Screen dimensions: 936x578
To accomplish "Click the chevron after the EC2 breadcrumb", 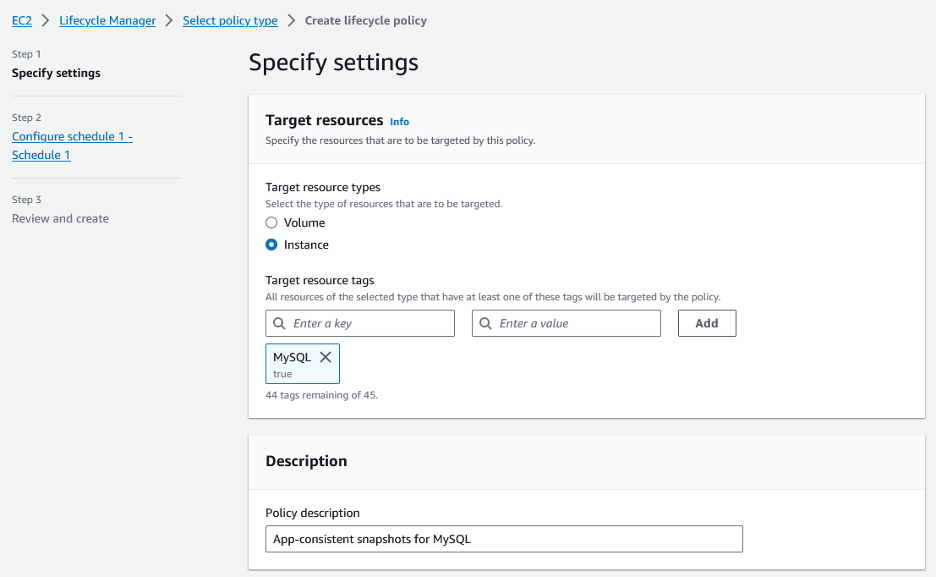I will pos(43,20).
